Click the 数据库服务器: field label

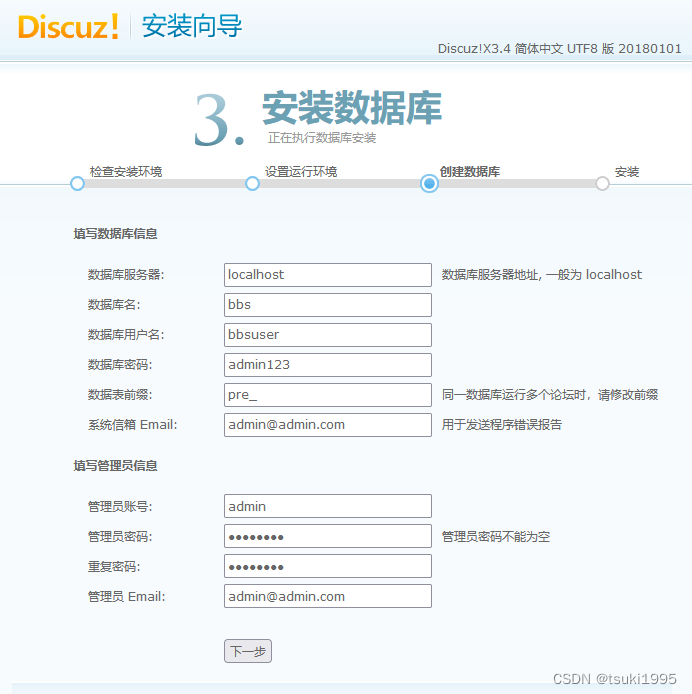126,275
